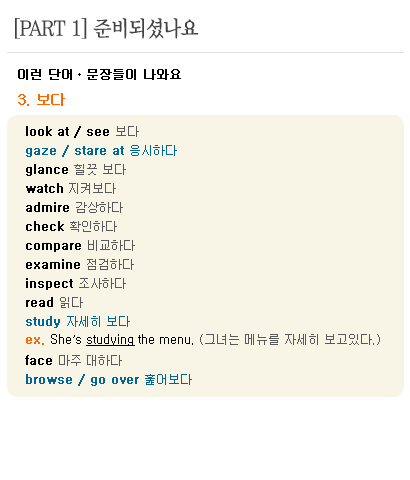Viewport: 410px width, 480px height.
Task: Select the Korean translation '그녀는 메뉴를 자세히 보고있다'
Action: pyautogui.click(x=290, y=340)
